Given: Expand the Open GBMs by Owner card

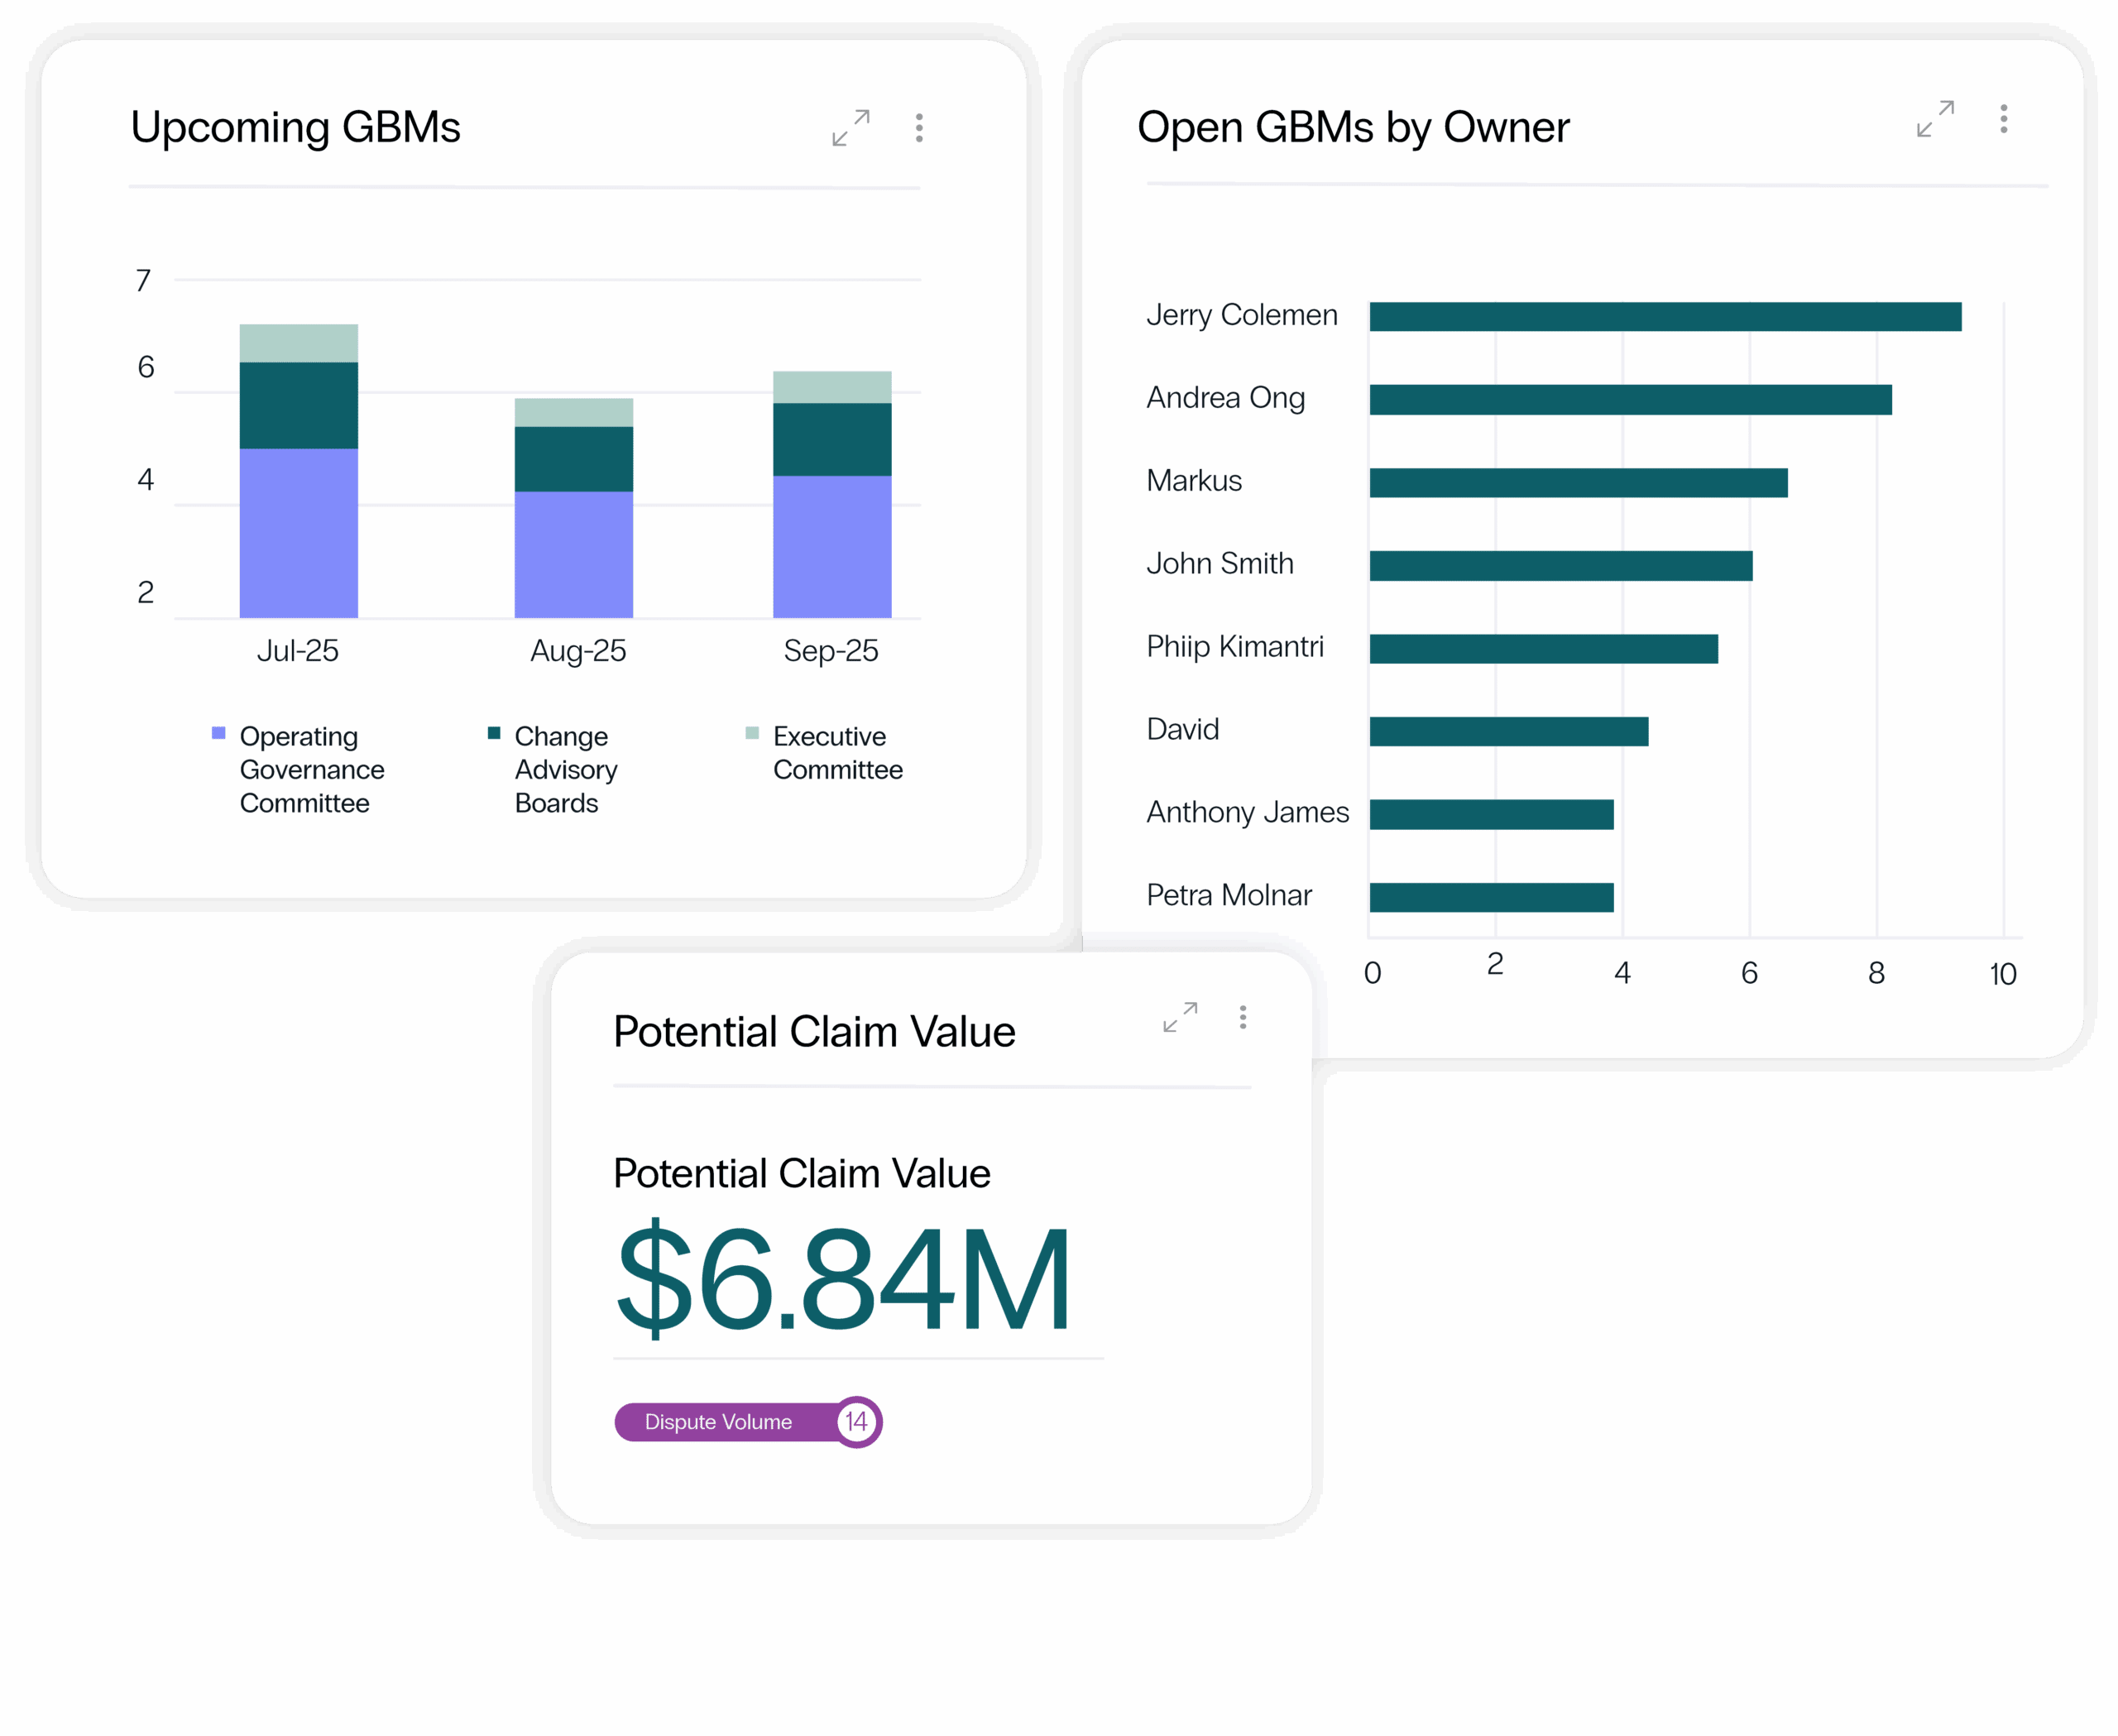Looking at the screenshot, I should (1935, 119).
